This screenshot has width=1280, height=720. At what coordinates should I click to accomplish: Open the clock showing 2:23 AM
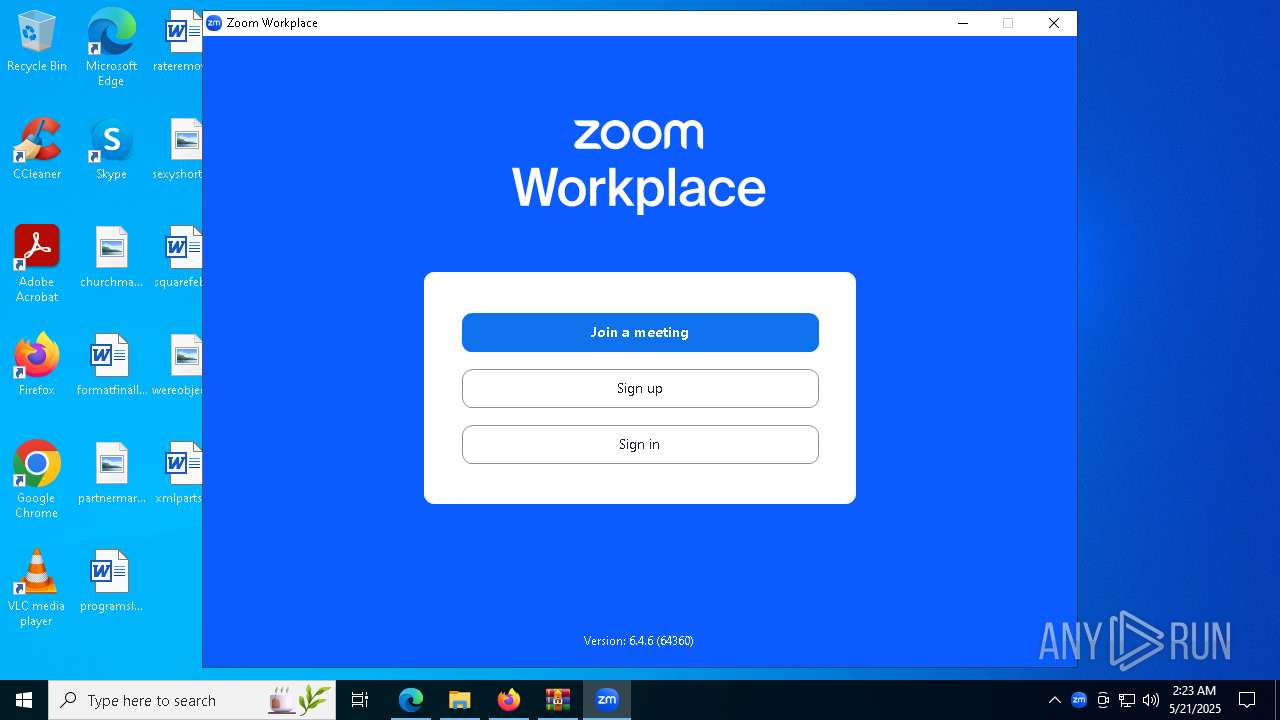tap(1195, 700)
